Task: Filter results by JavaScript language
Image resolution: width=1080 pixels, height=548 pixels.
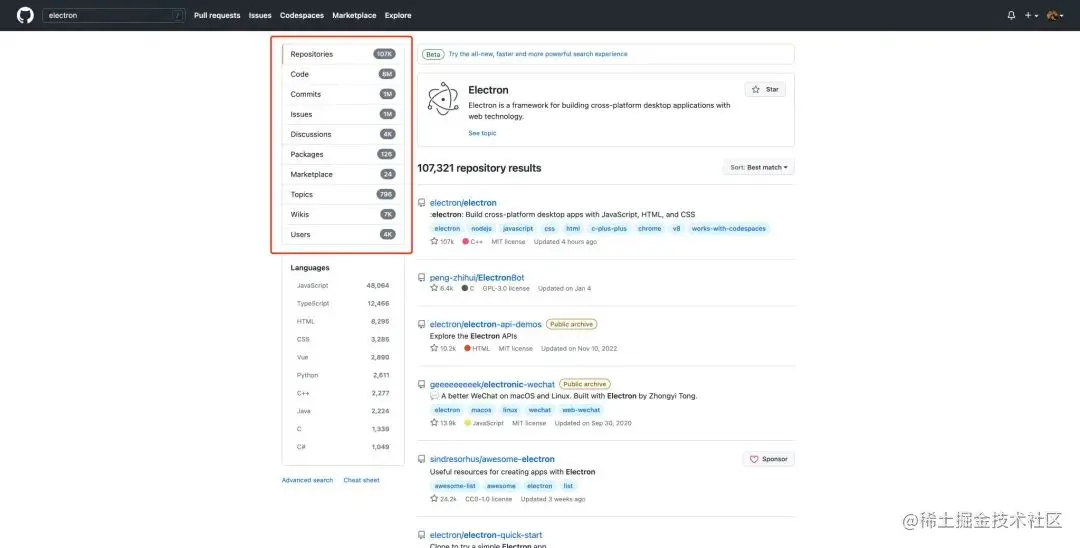Action: pyautogui.click(x=343, y=286)
